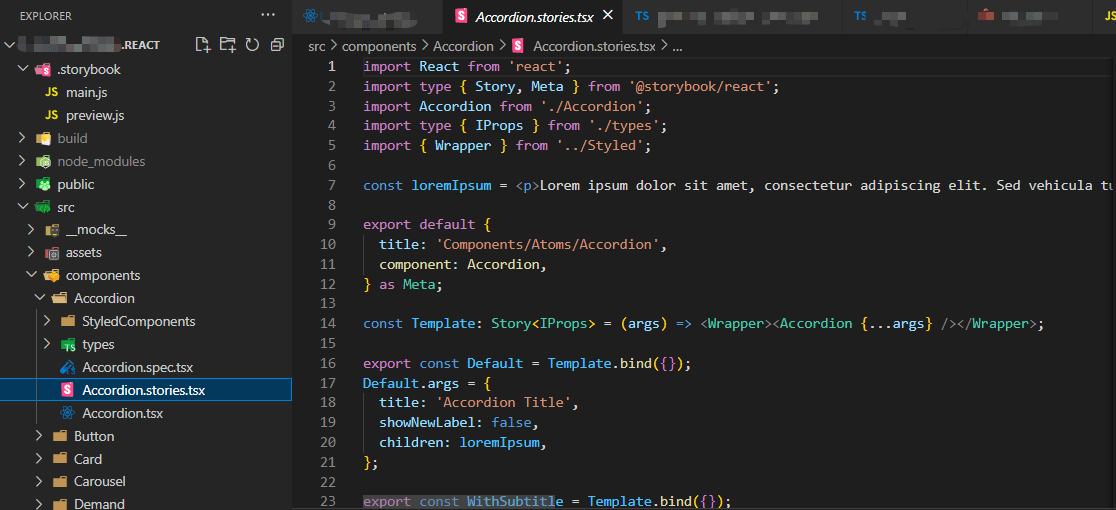Image resolution: width=1116 pixels, height=510 pixels.
Task: Click the 'loremIpsum' constant on line 7
Action: click(451, 186)
